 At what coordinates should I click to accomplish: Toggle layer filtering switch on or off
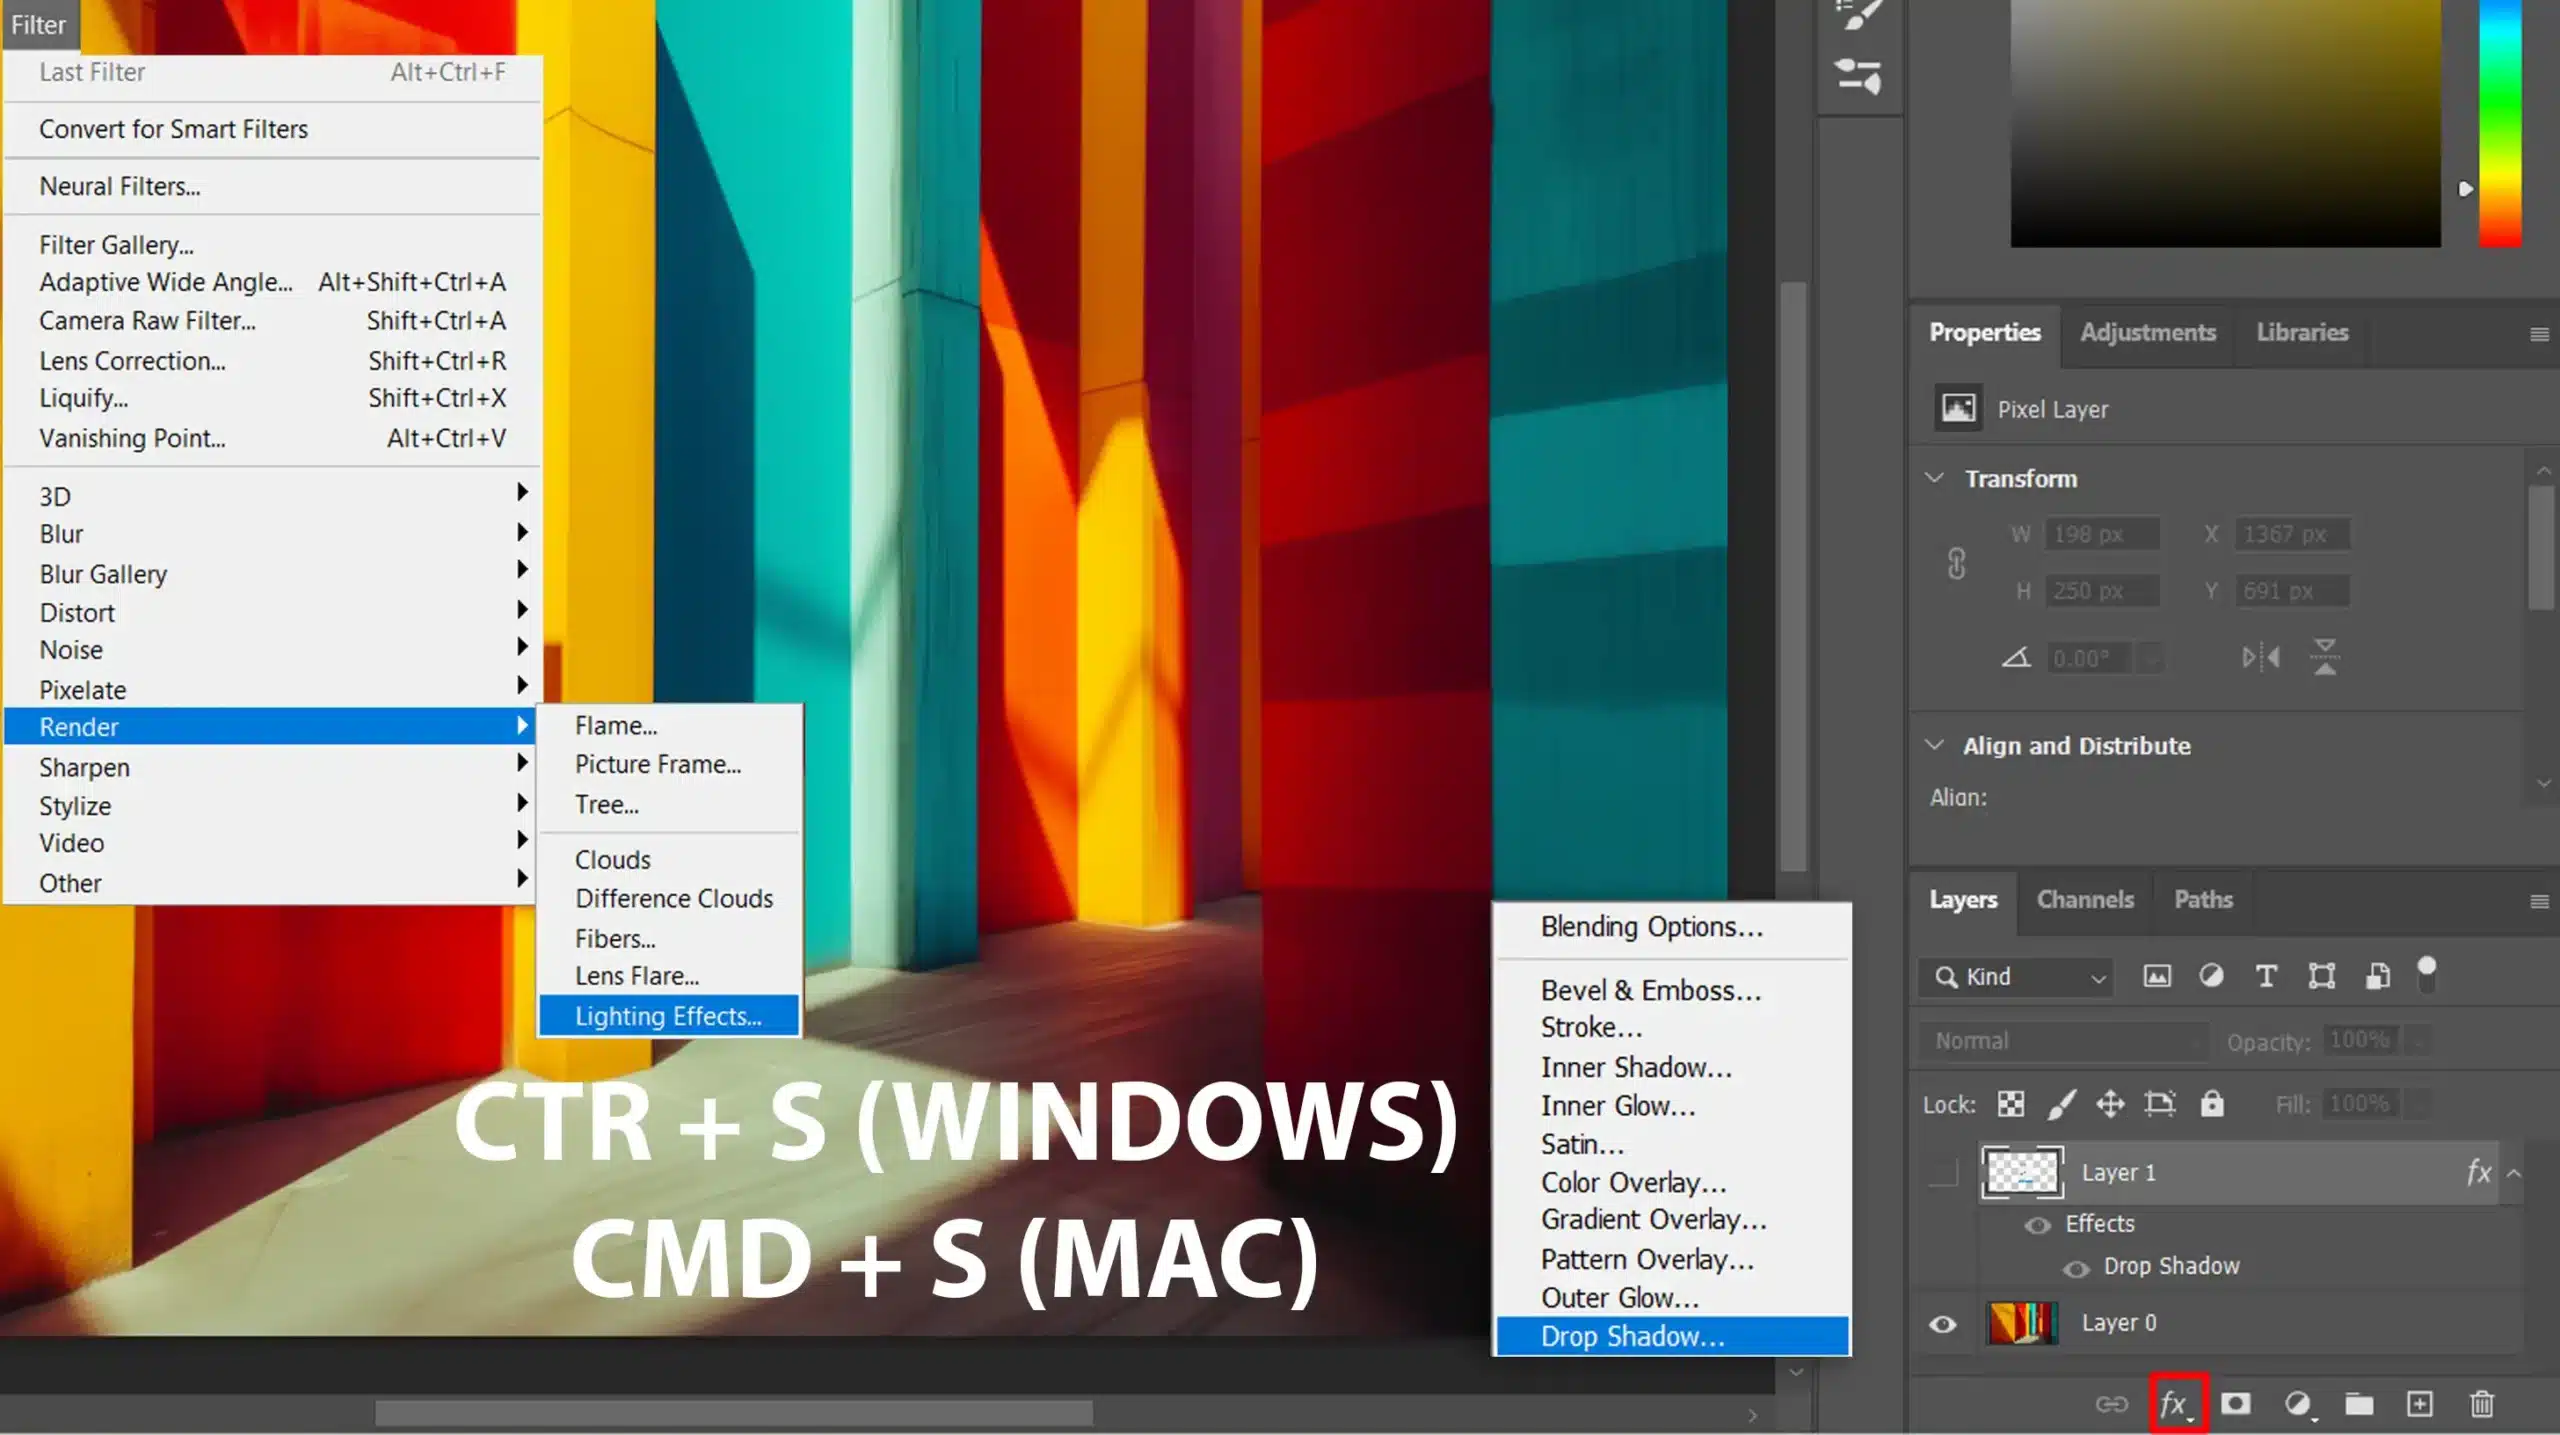coord(2426,974)
